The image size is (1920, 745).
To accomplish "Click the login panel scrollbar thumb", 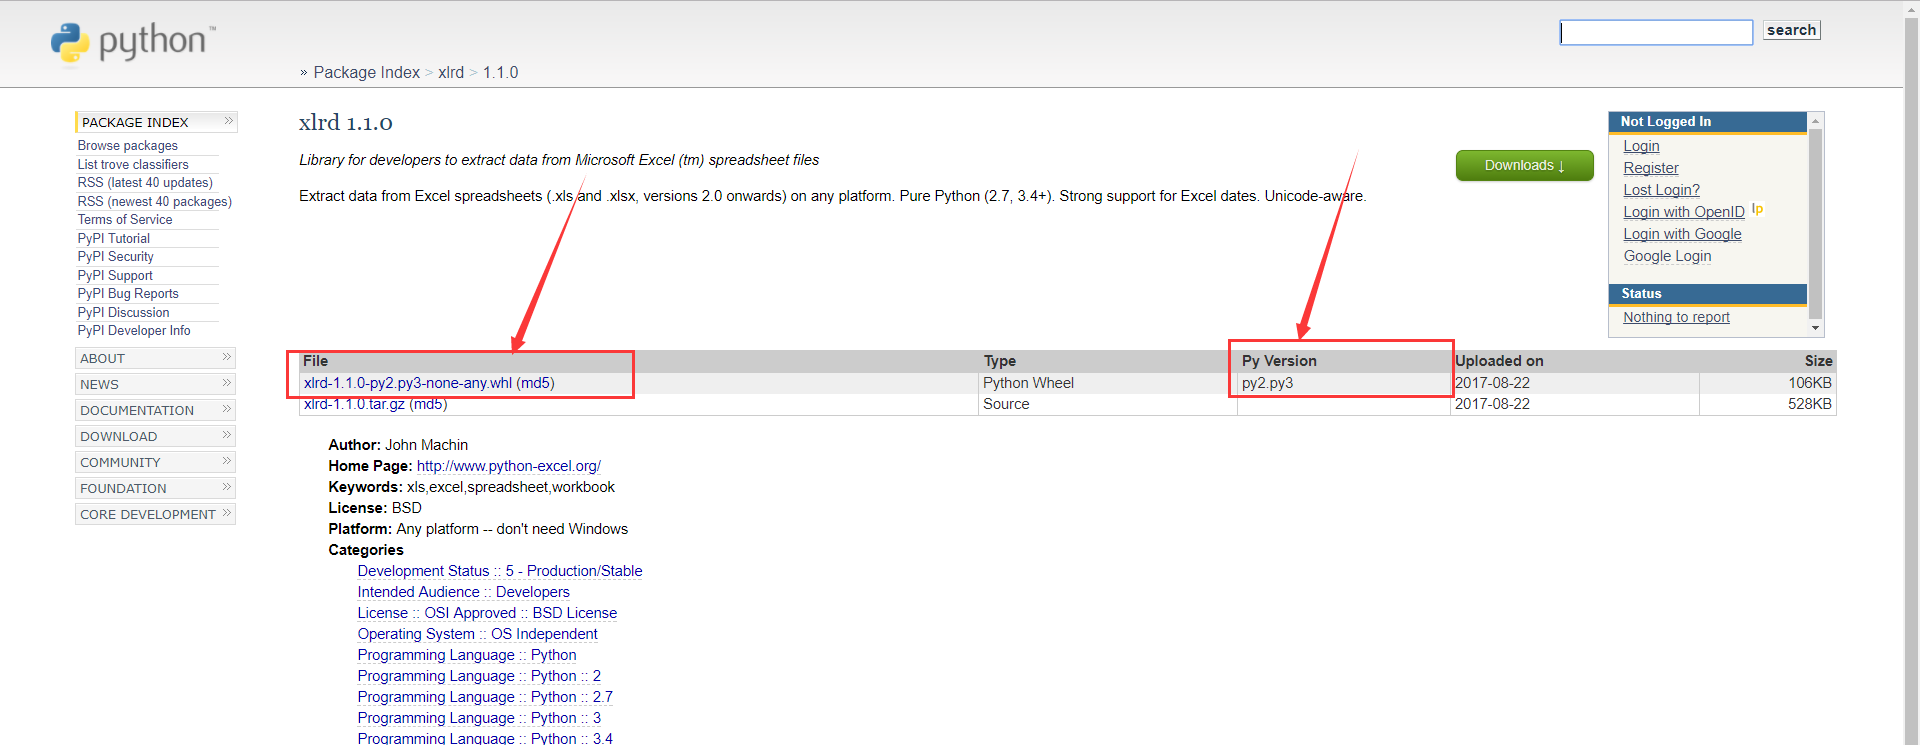I will (x=1816, y=223).
